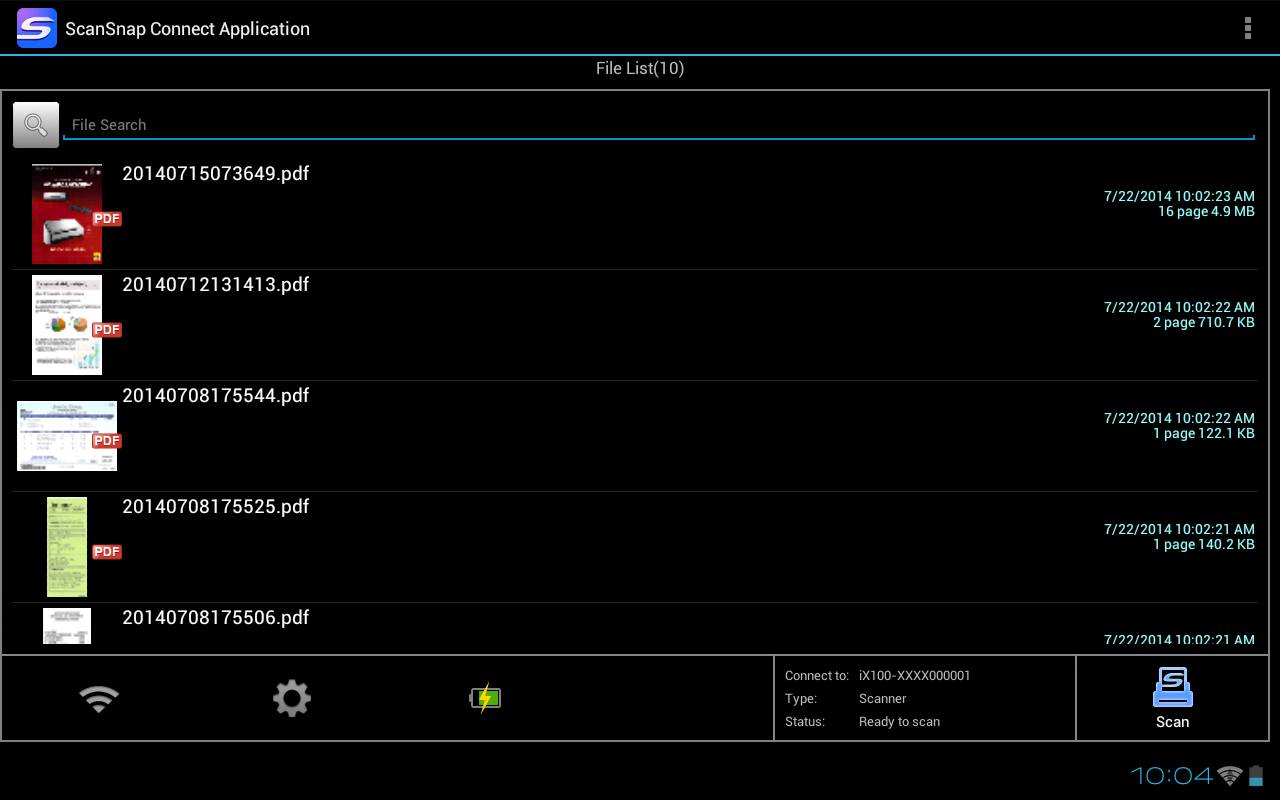Click the magnifier search icon button
This screenshot has height=800, width=1280.
[36, 125]
